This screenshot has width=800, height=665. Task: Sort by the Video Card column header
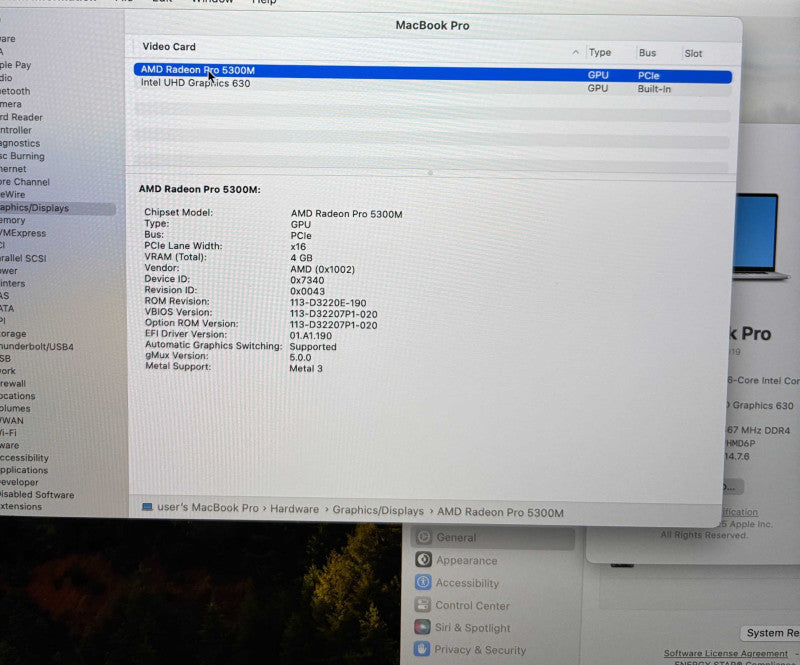[x=169, y=47]
